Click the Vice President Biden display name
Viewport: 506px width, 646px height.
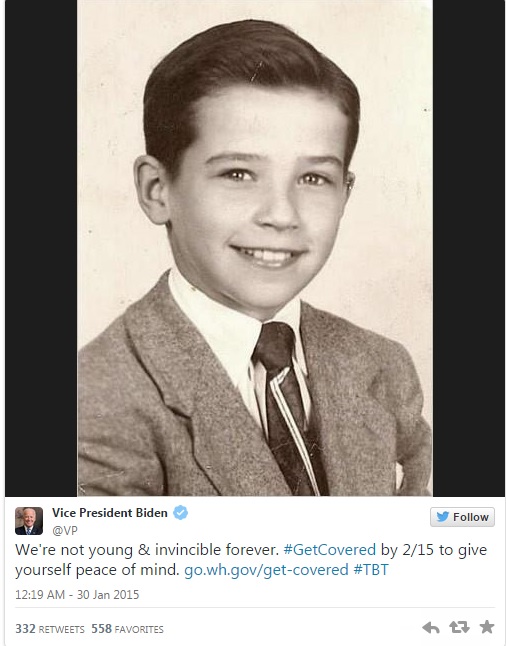pos(110,513)
